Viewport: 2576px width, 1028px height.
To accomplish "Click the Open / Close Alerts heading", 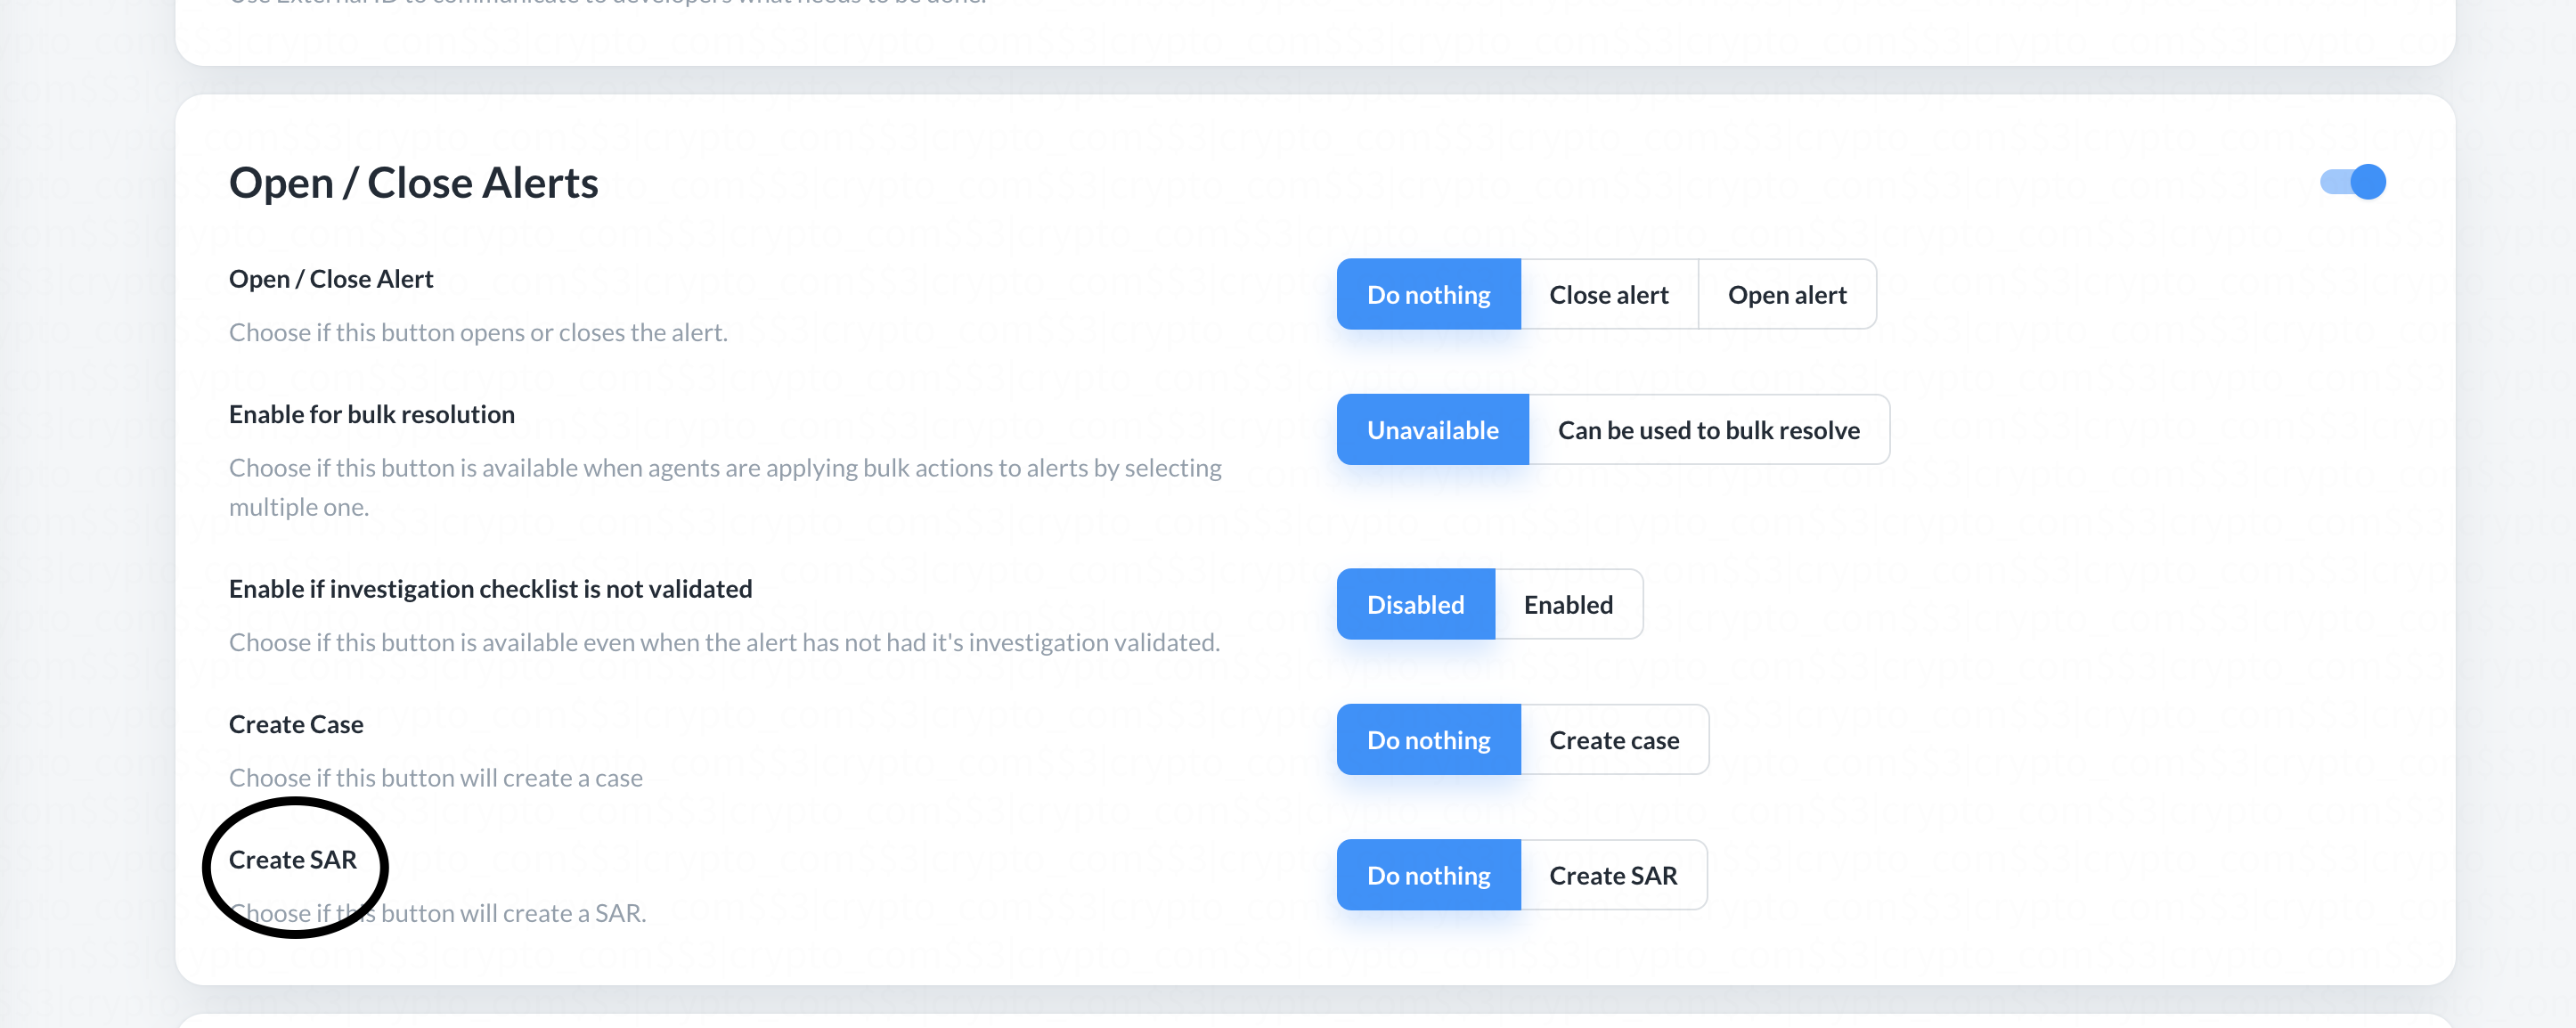I will (413, 183).
